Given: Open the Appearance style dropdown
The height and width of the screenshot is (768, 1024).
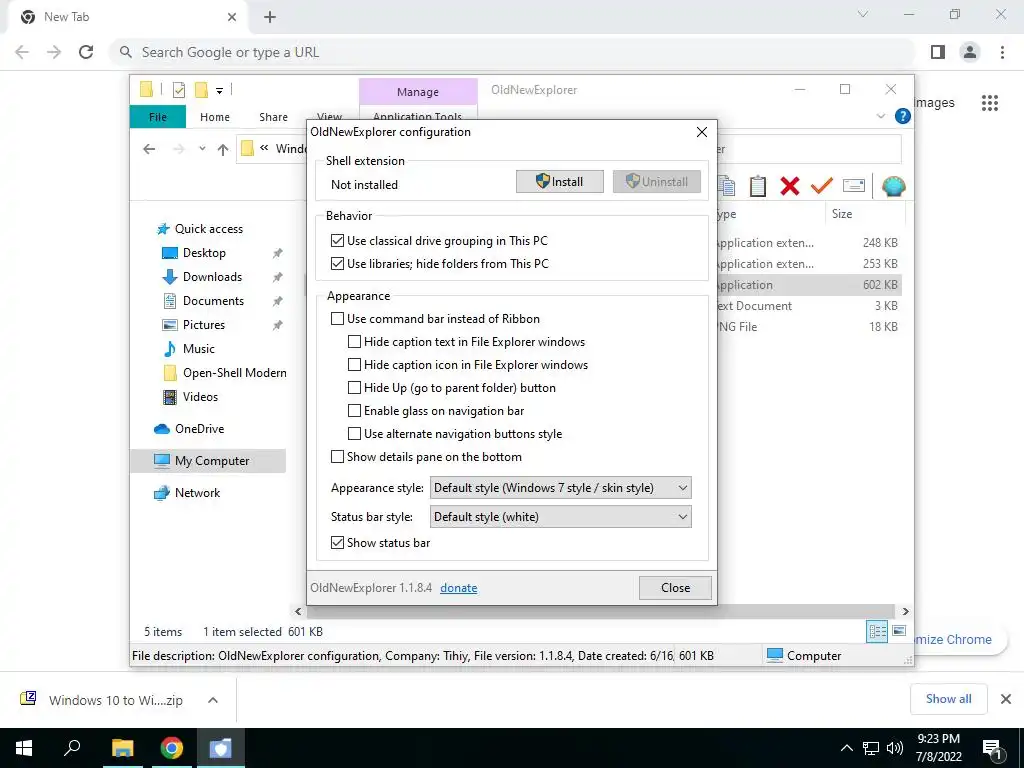Looking at the screenshot, I should 560,488.
